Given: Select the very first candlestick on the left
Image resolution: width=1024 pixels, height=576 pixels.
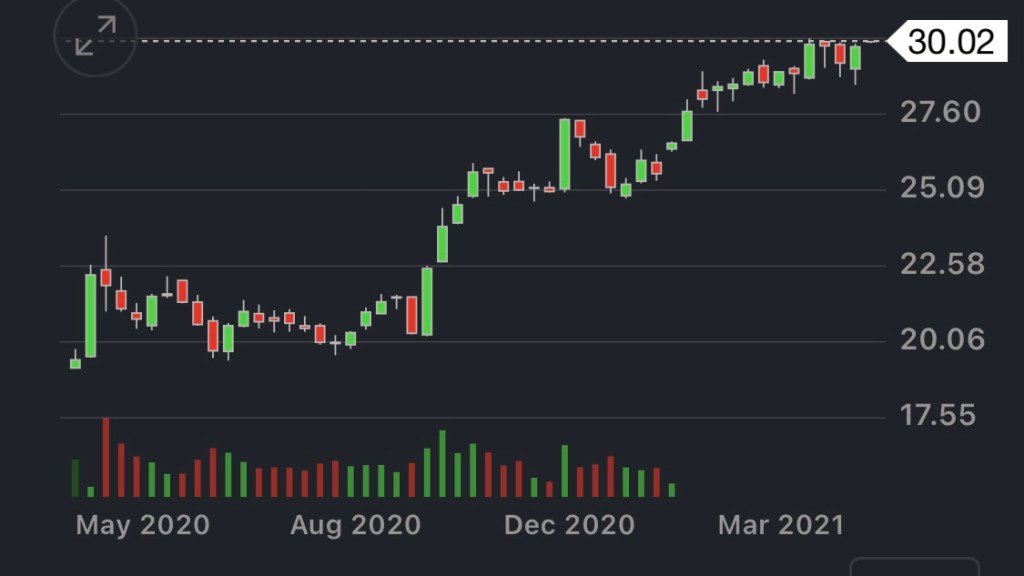Looking at the screenshot, I should tap(75, 363).
